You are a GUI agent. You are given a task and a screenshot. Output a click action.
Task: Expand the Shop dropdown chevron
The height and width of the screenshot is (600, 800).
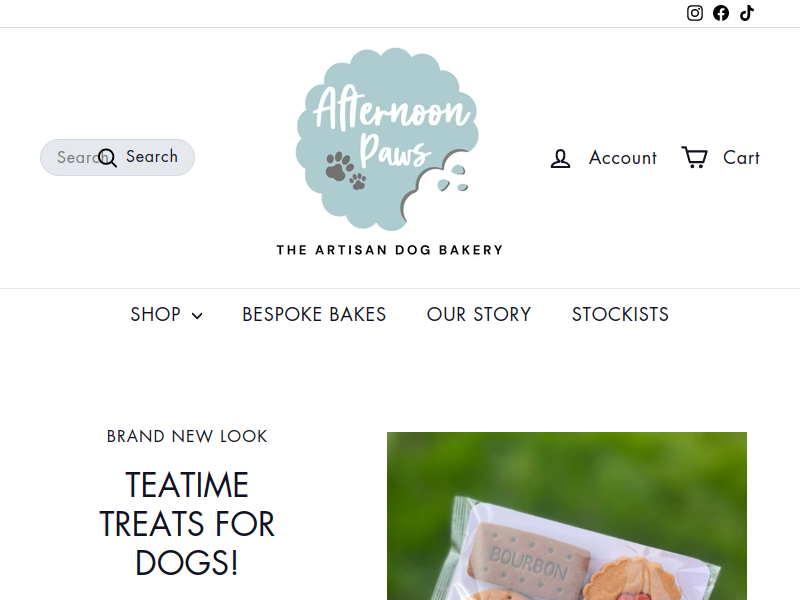point(197,316)
